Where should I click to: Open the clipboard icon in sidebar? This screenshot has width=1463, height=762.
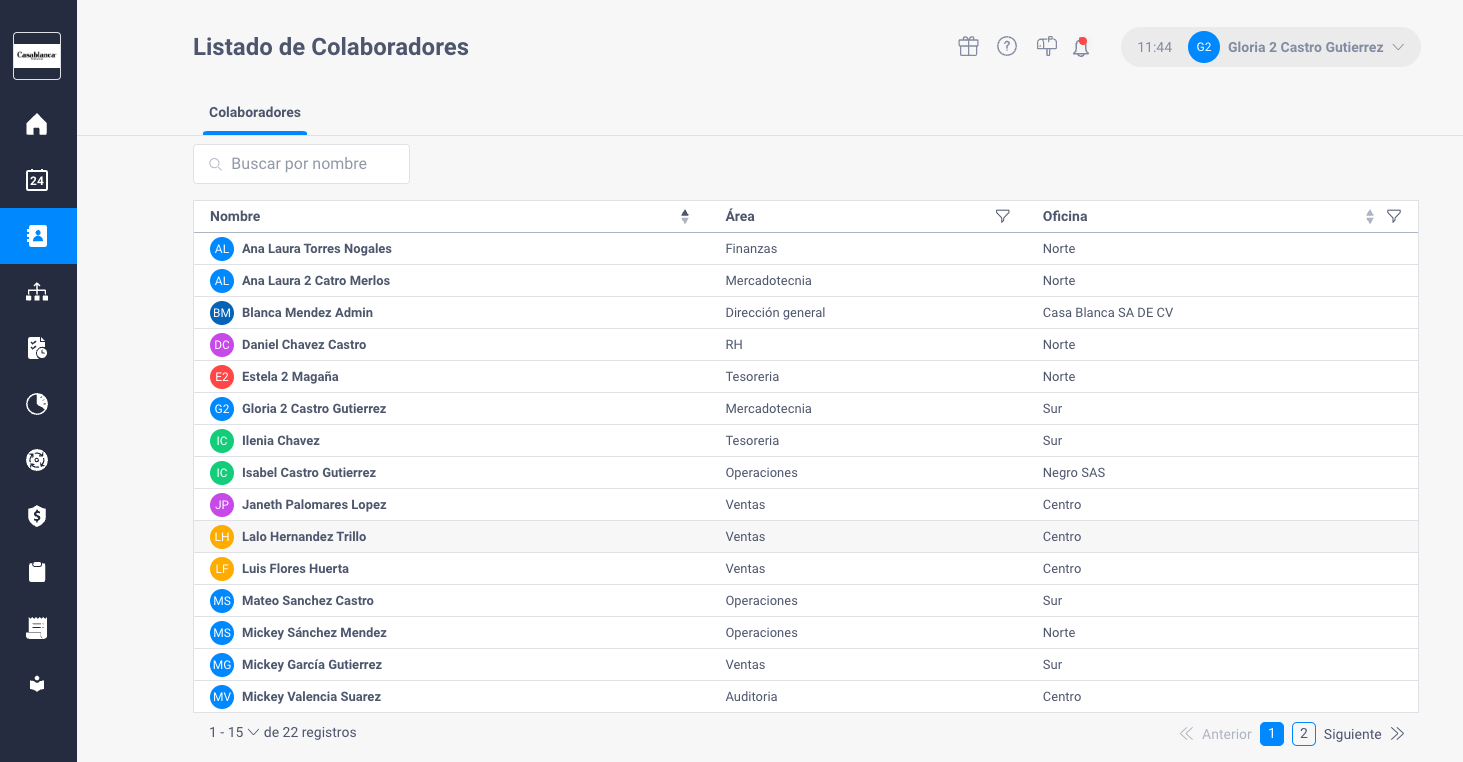pyautogui.click(x=37, y=572)
